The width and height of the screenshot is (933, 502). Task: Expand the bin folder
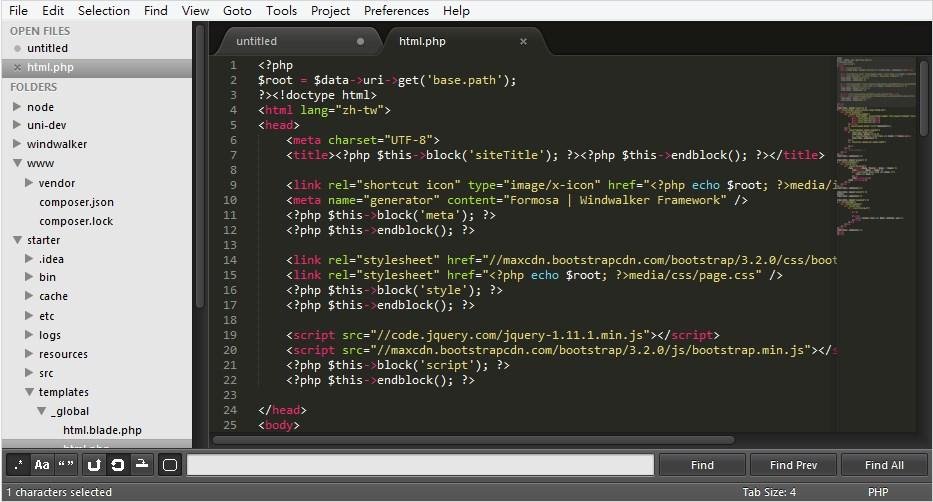[29, 277]
